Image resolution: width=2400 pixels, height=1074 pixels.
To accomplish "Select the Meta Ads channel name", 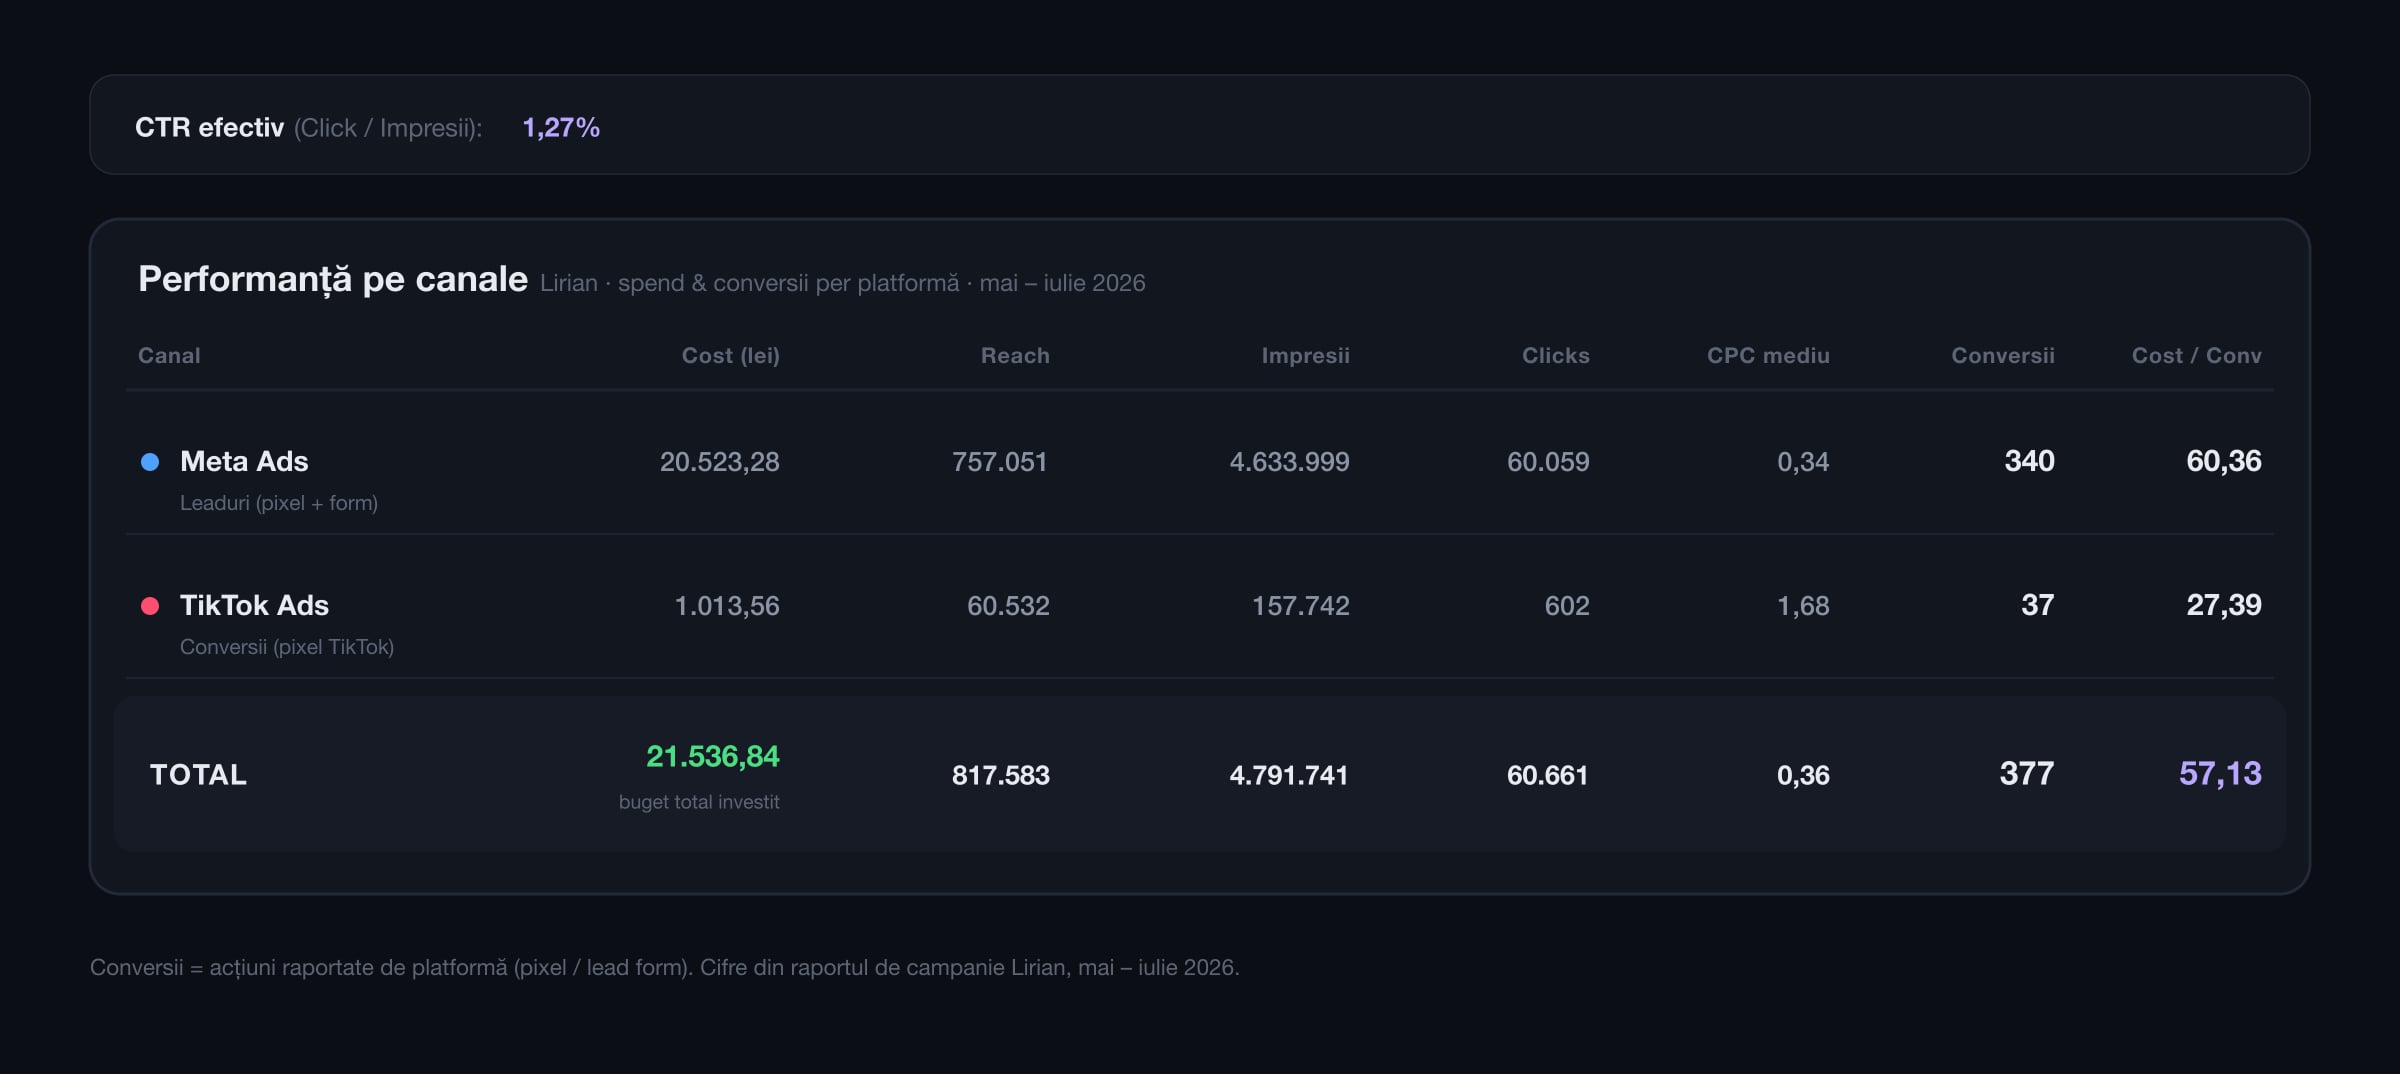I will [244, 461].
